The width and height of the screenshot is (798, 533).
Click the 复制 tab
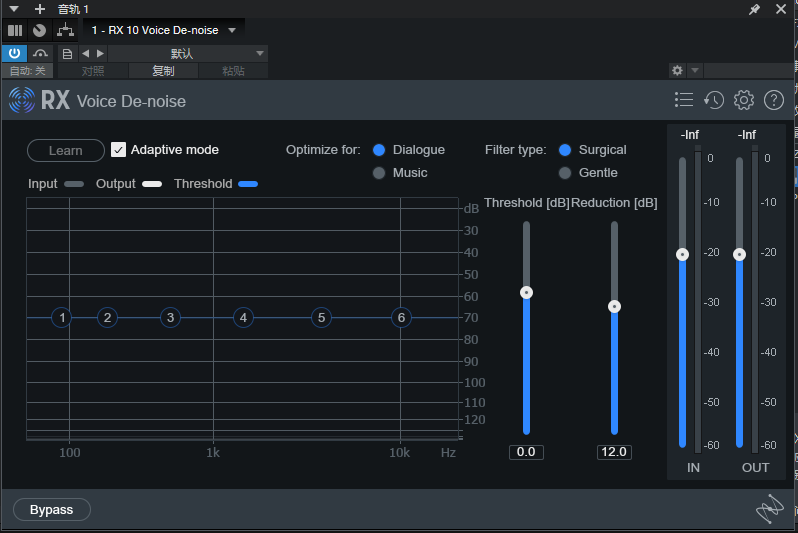pyautogui.click(x=163, y=71)
